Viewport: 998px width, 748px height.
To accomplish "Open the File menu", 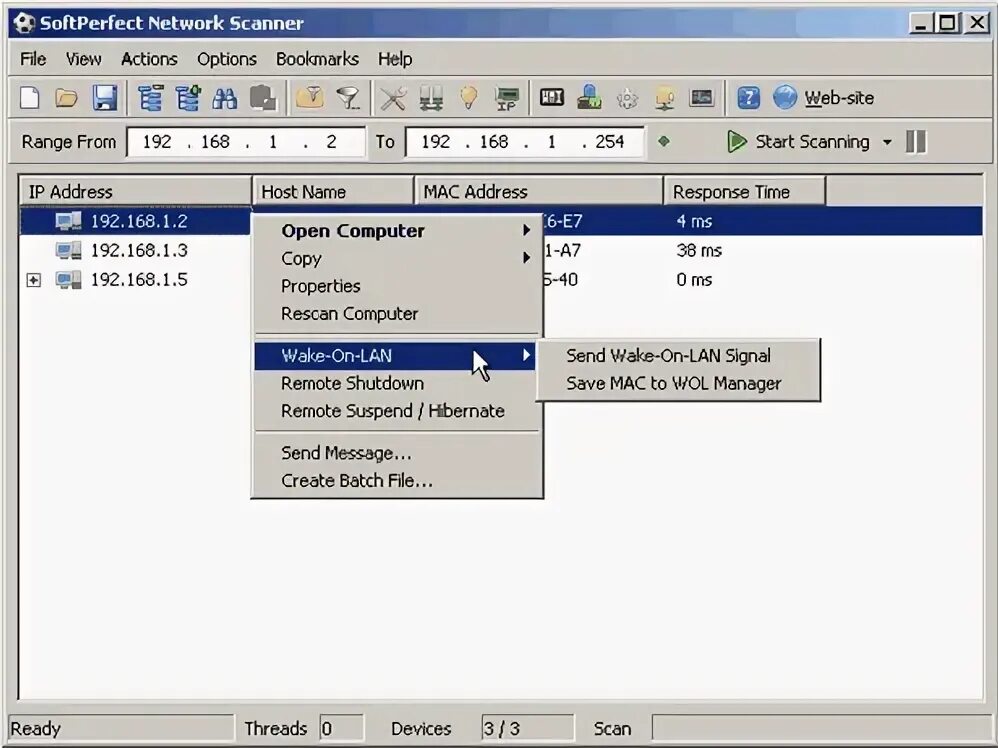I will click(x=33, y=59).
